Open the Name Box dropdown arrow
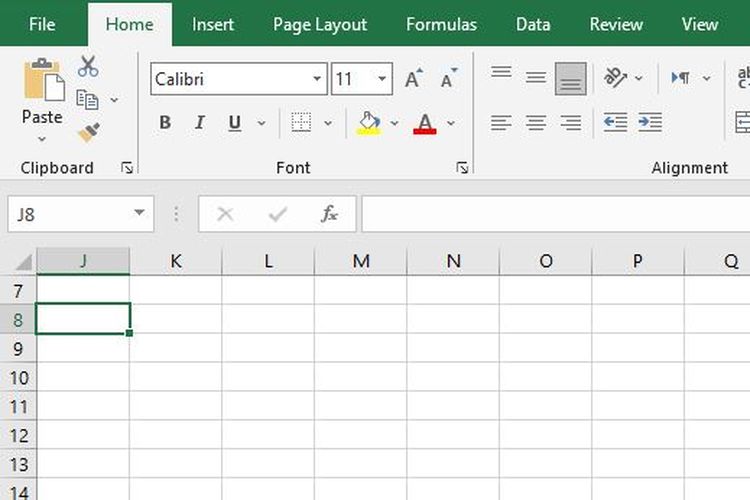750x500 pixels. click(139, 214)
